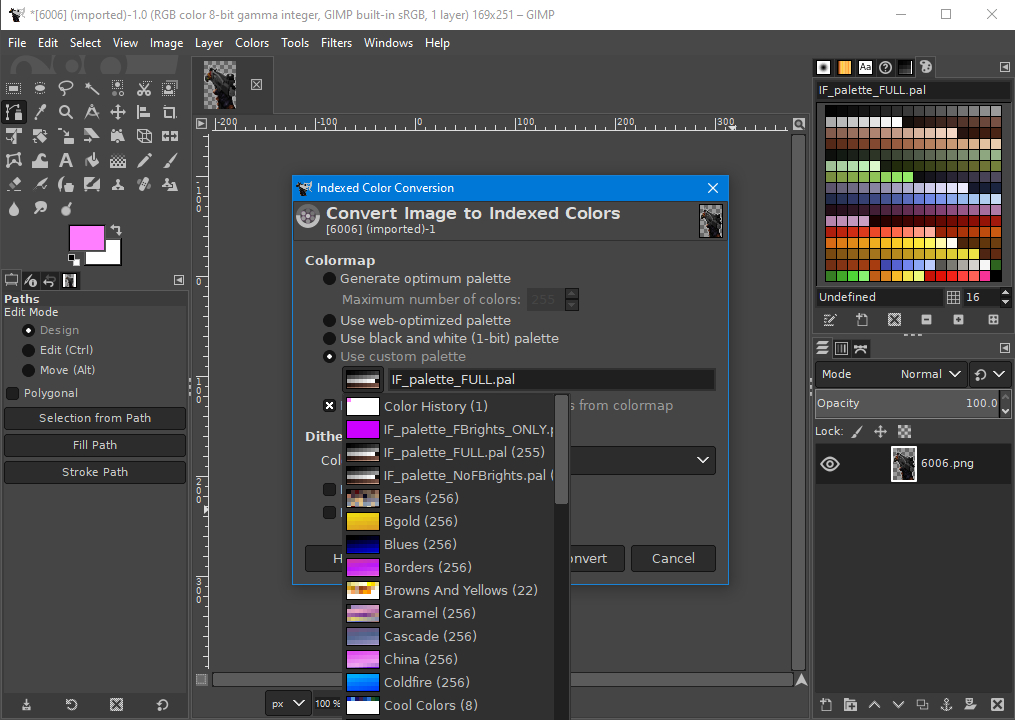Click the Cancel button in the dialog
Image resolution: width=1015 pixels, height=720 pixels.
pos(673,559)
